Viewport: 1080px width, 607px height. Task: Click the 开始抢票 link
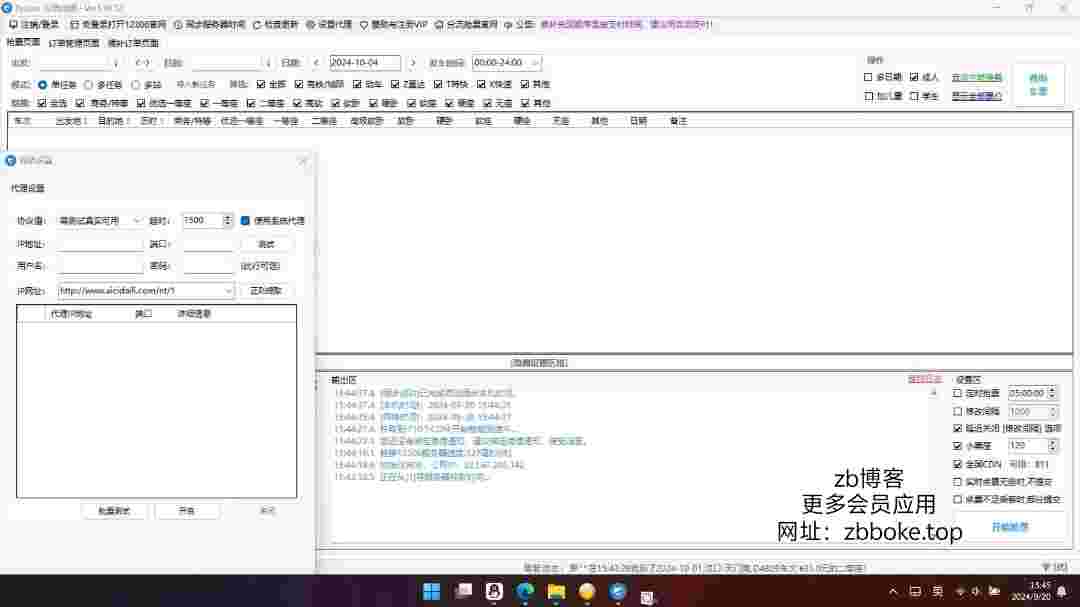(x=1010, y=527)
